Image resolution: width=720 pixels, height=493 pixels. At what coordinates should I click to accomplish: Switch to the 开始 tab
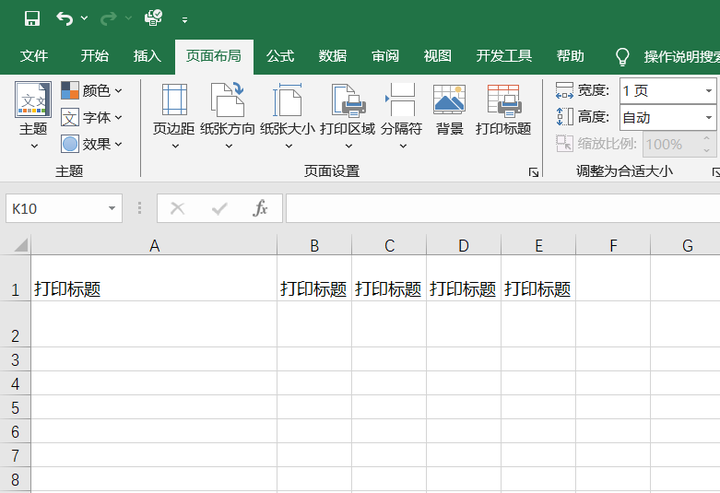95,56
